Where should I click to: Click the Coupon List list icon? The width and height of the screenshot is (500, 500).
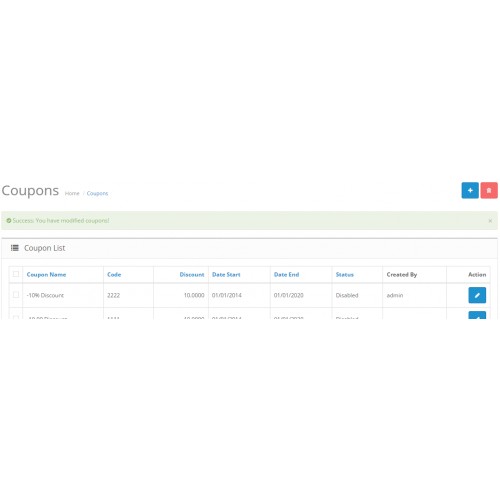[x=15, y=248]
